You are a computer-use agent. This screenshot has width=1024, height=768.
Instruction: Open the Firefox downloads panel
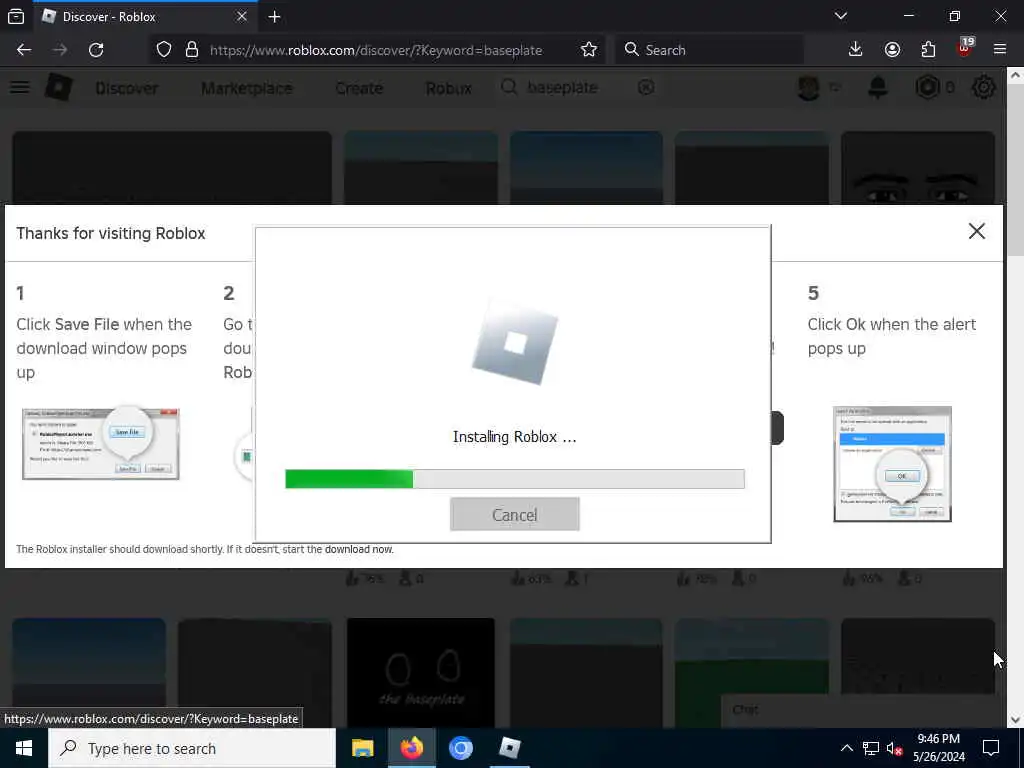(x=855, y=50)
